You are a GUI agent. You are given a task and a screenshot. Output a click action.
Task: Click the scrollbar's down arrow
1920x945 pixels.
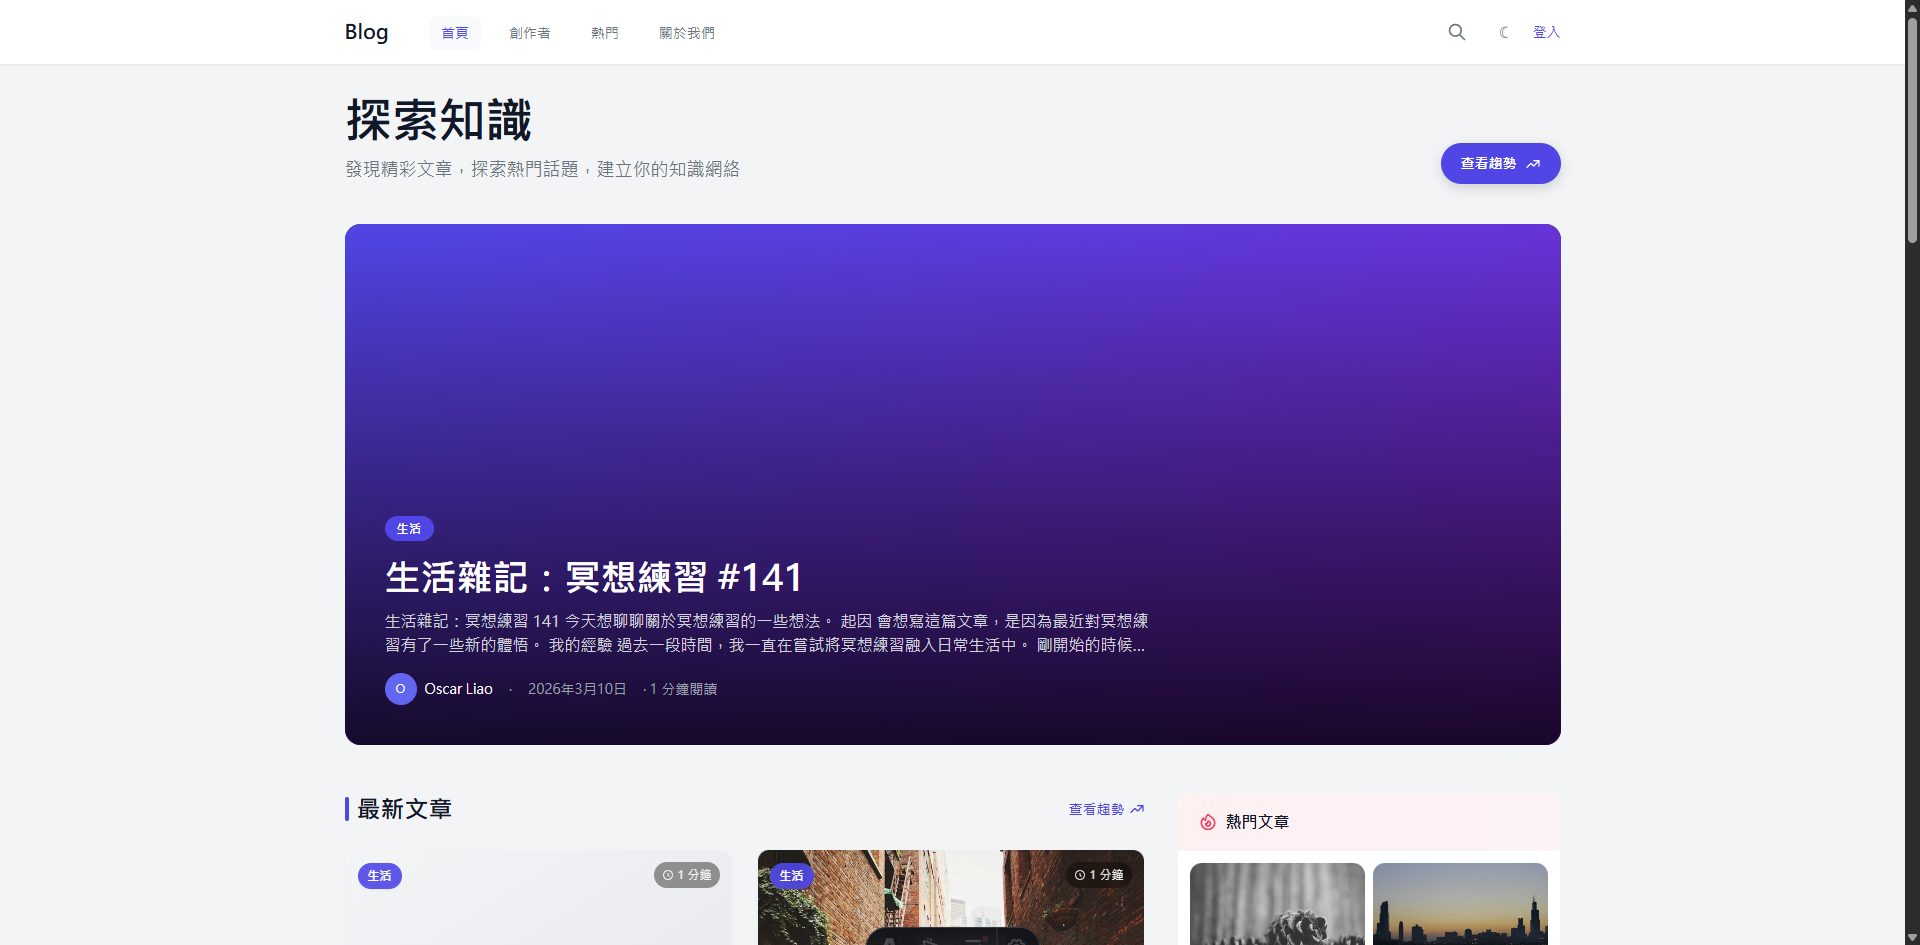(x=1911, y=937)
